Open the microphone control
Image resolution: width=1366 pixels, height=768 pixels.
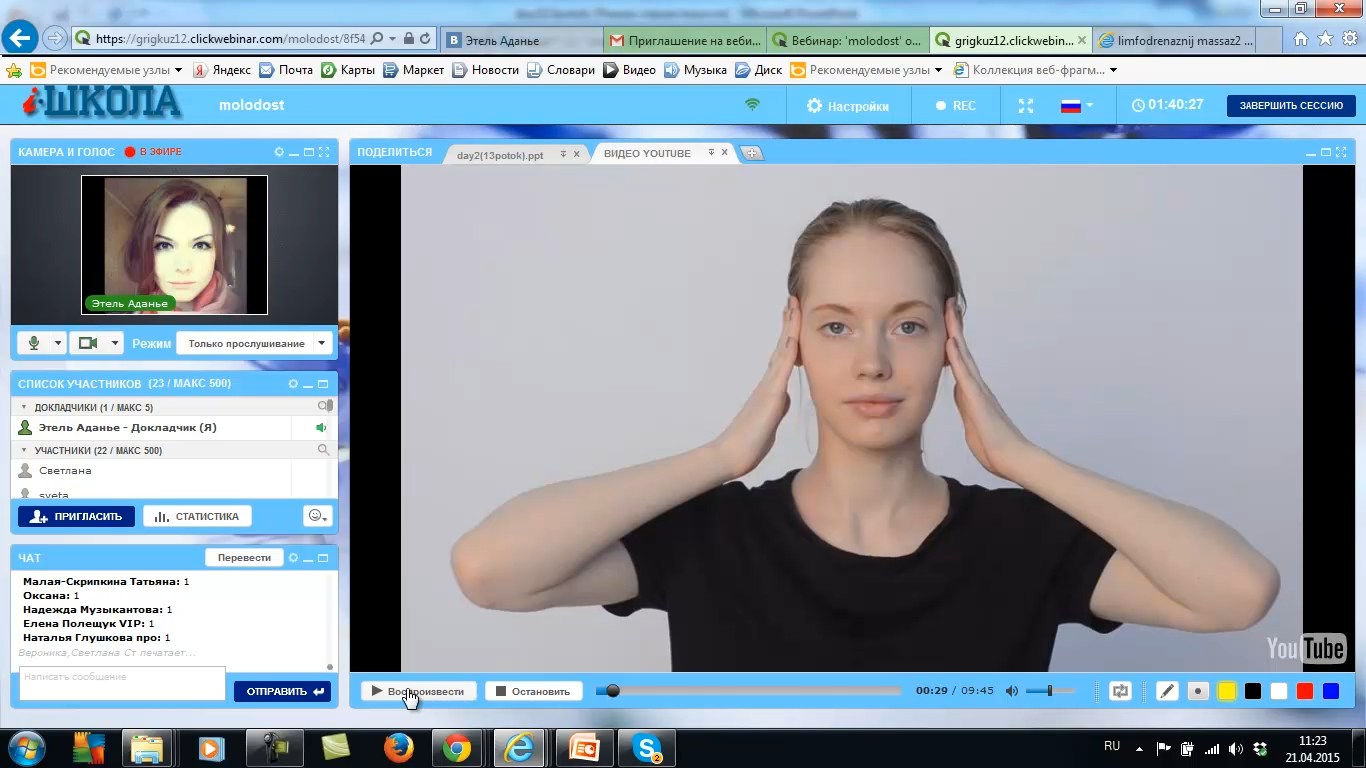pyautogui.click(x=34, y=343)
